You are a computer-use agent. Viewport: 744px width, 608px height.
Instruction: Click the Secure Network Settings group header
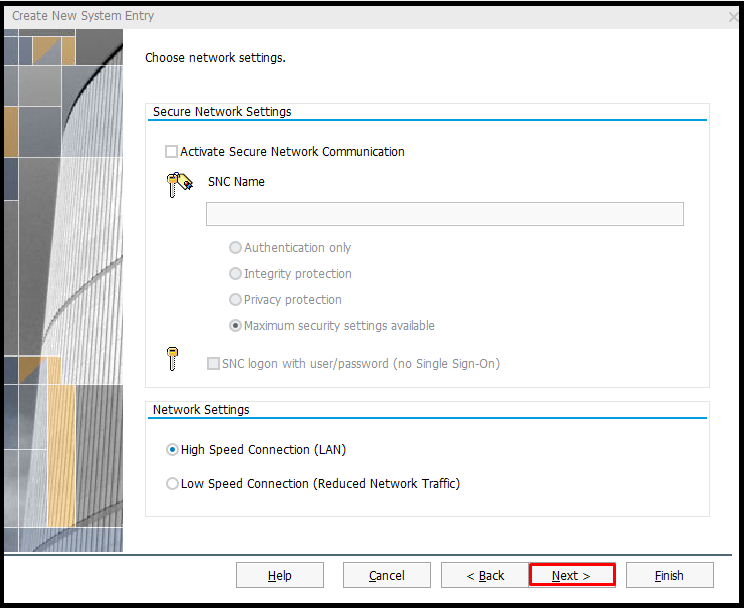(222, 112)
